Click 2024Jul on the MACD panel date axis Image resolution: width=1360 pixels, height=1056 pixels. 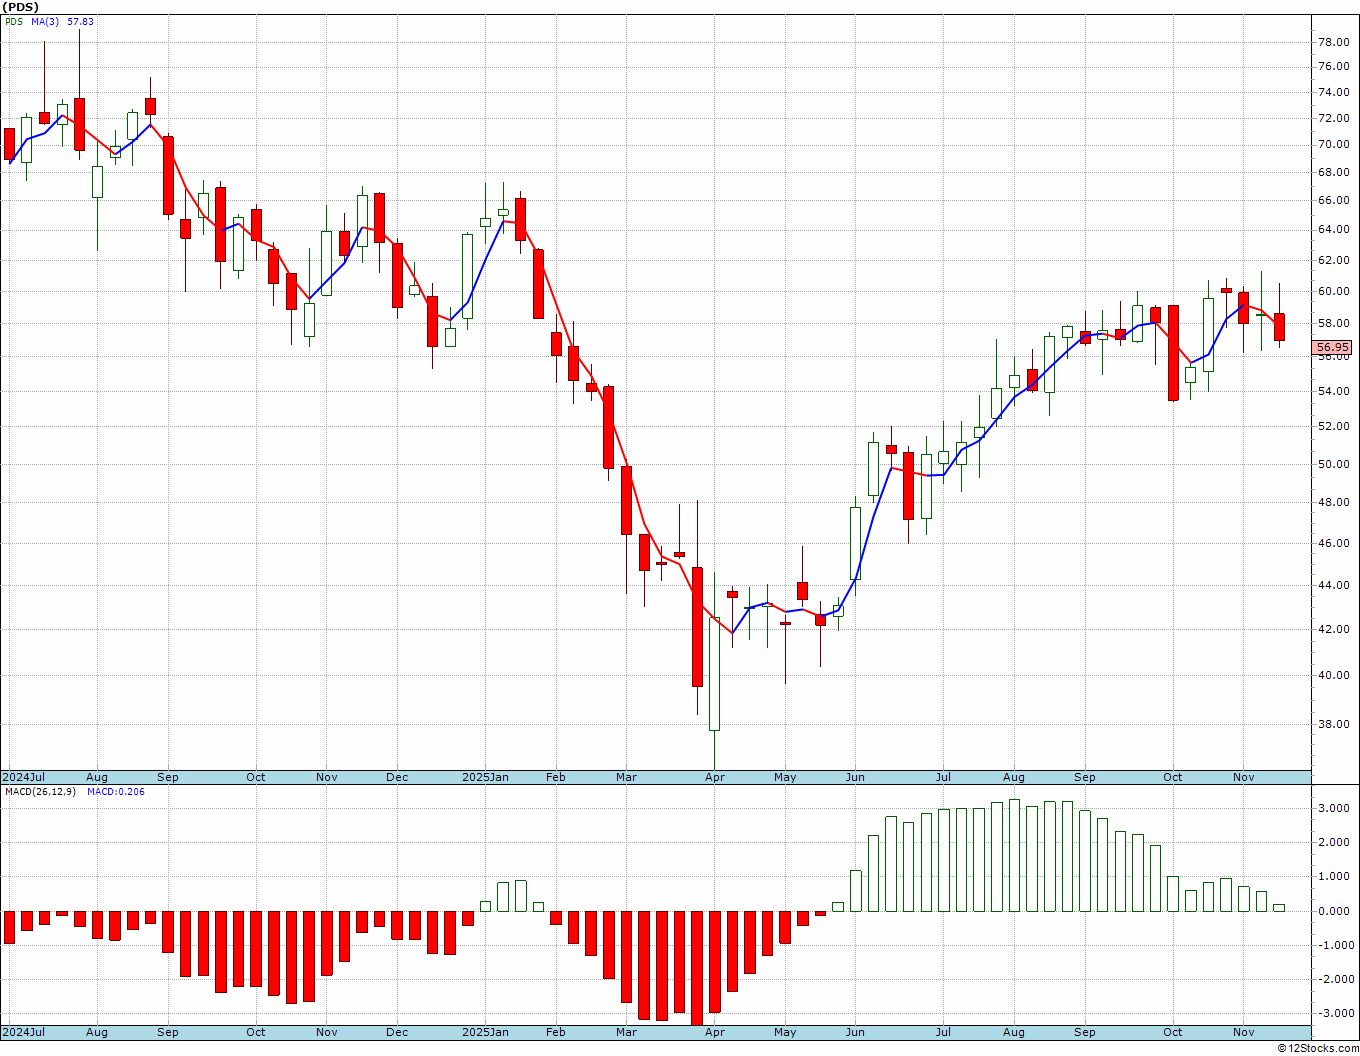click(x=24, y=1032)
